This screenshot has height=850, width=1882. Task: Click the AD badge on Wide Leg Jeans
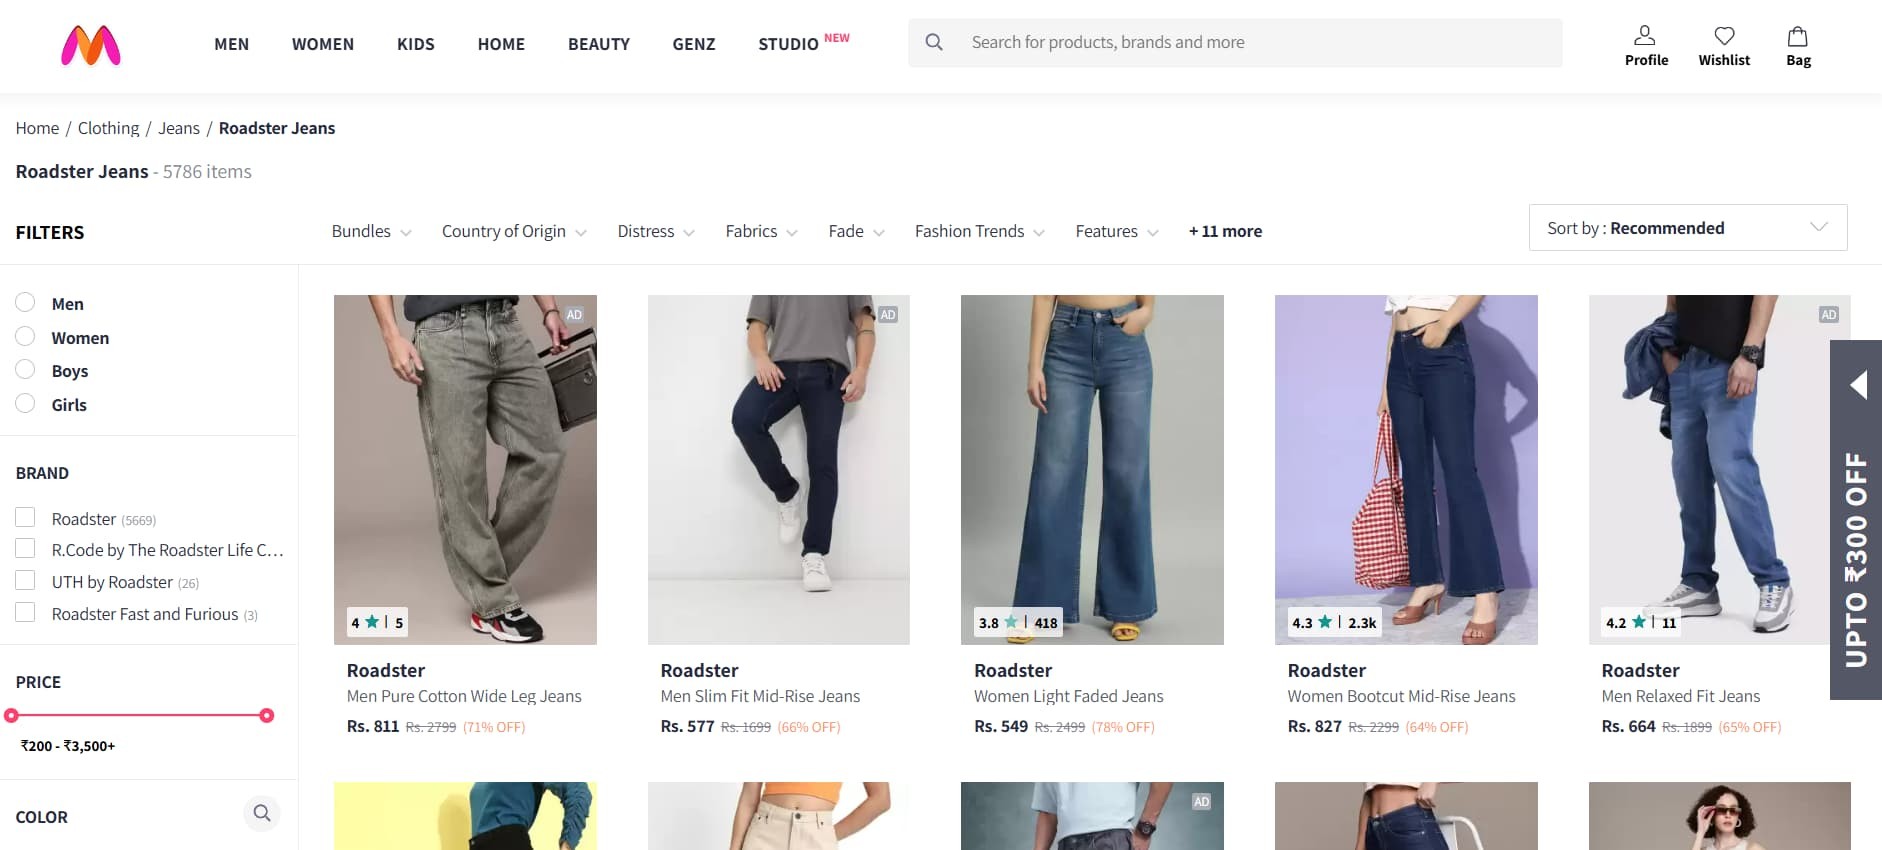(574, 315)
